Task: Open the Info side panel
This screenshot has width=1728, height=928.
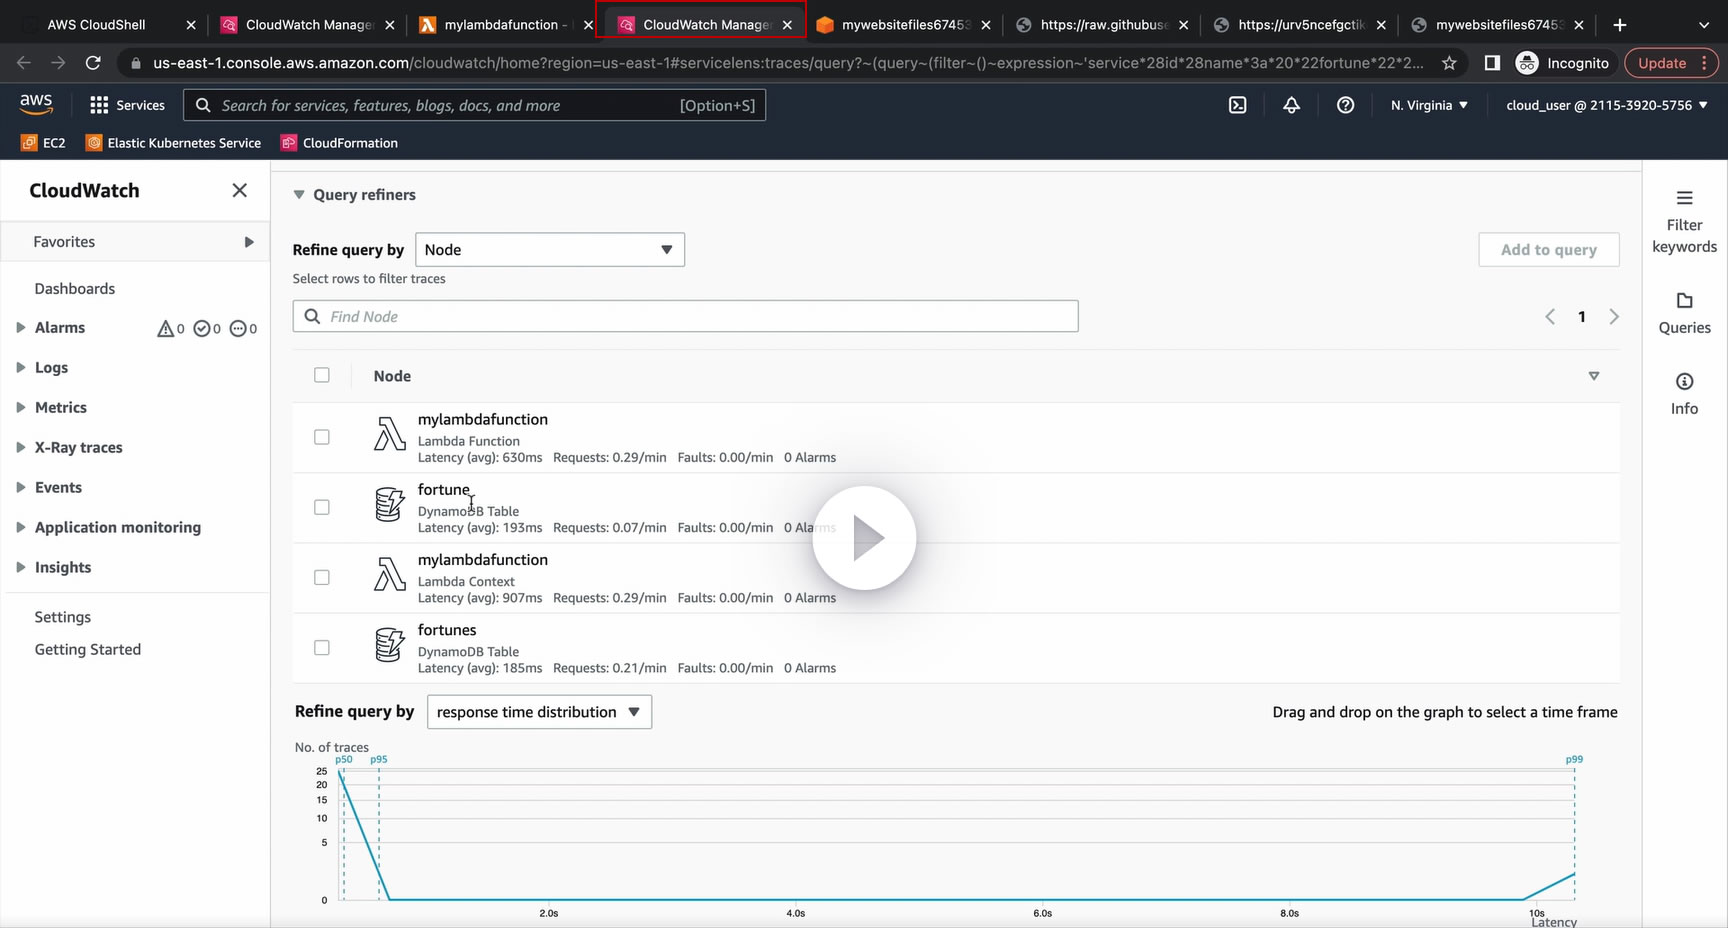Action: click(1684, 394)
